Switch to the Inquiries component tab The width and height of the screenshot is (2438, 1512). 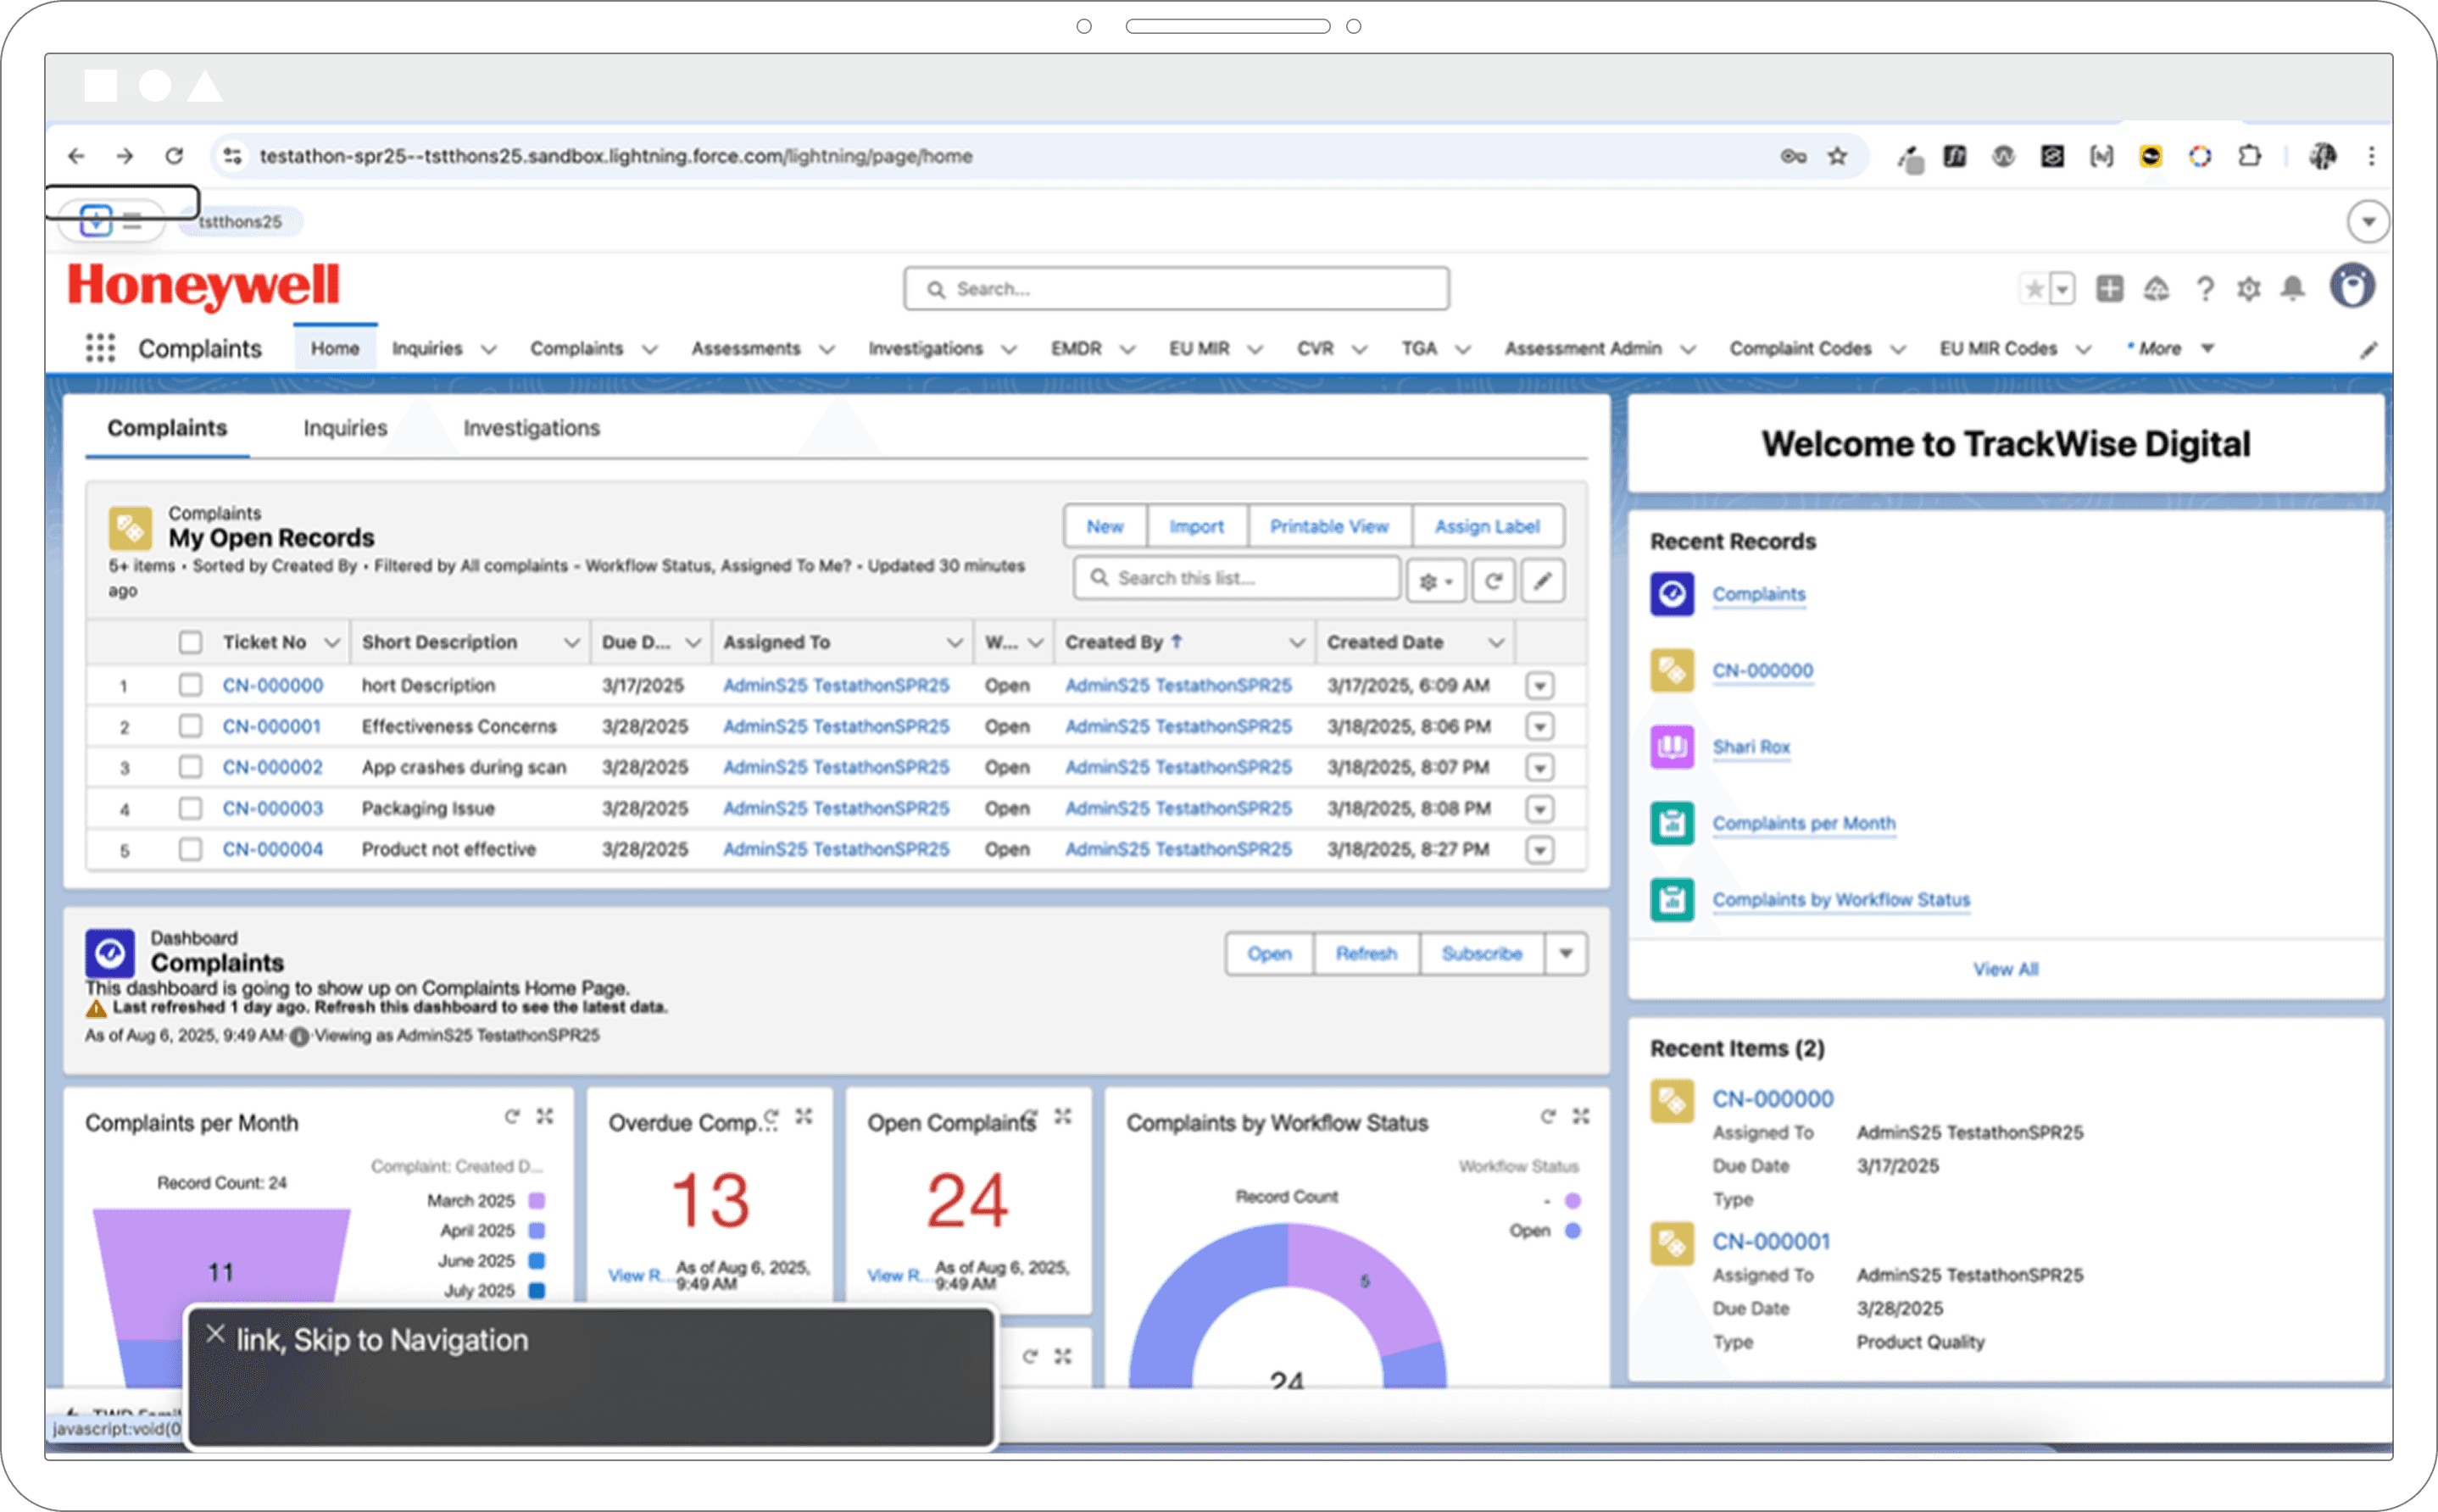[345, 428]
